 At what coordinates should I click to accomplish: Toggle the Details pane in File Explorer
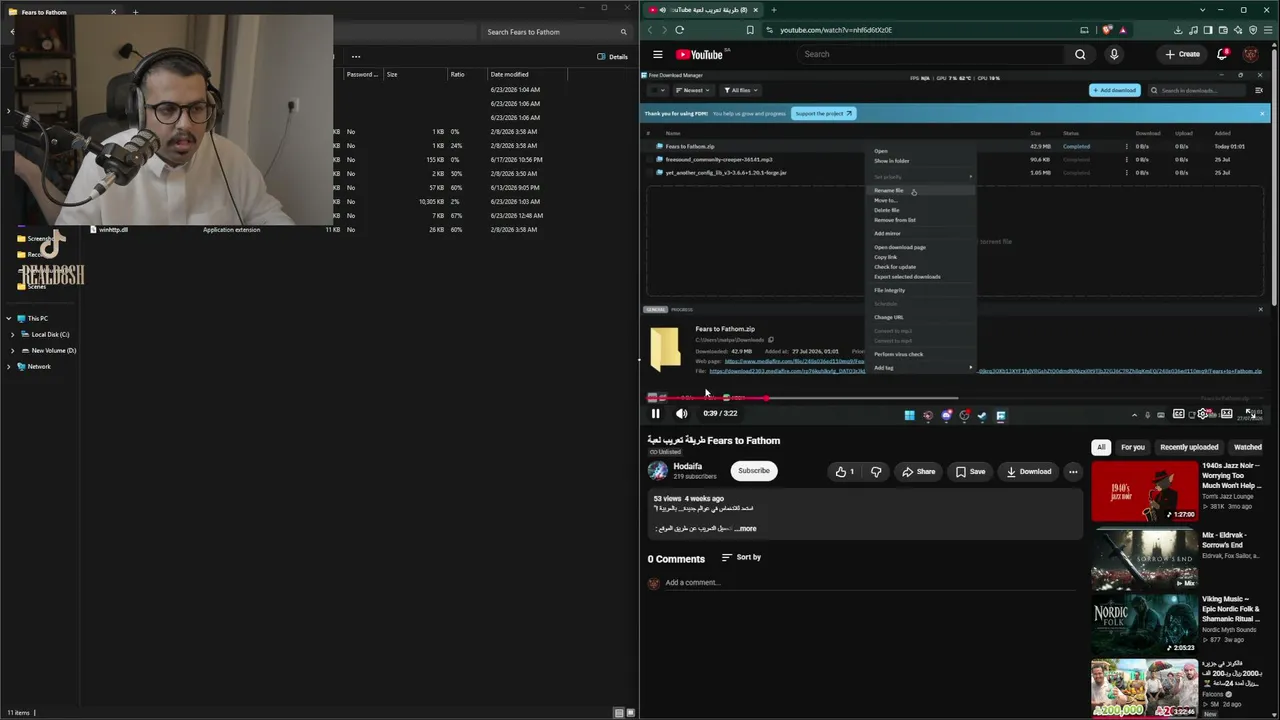click(612, 57)
